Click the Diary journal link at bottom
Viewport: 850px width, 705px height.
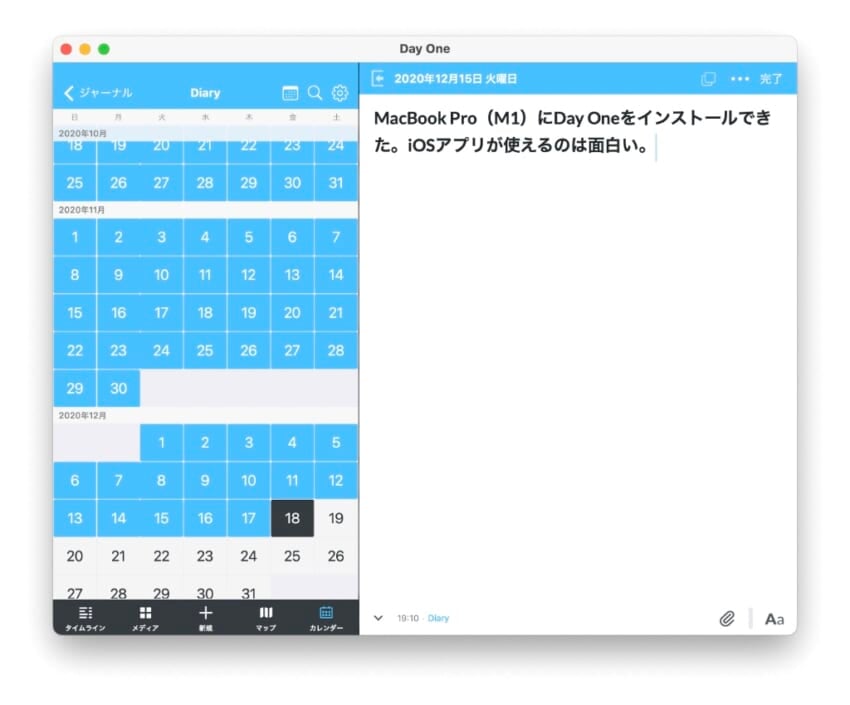click(x=439, y=619)
